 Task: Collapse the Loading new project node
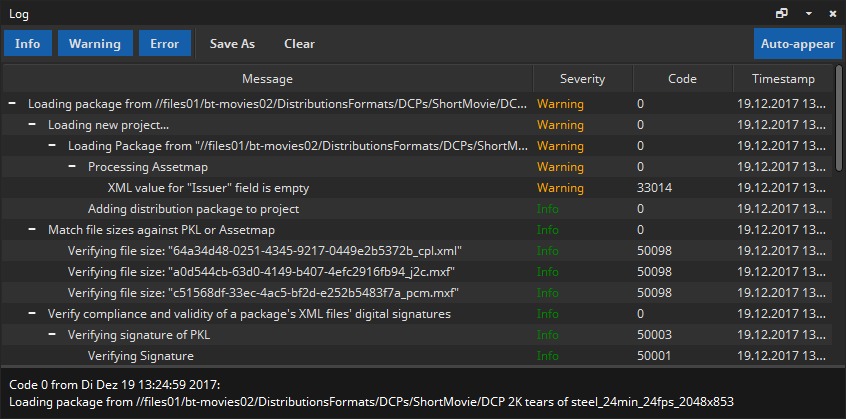(x=32, y=125)
